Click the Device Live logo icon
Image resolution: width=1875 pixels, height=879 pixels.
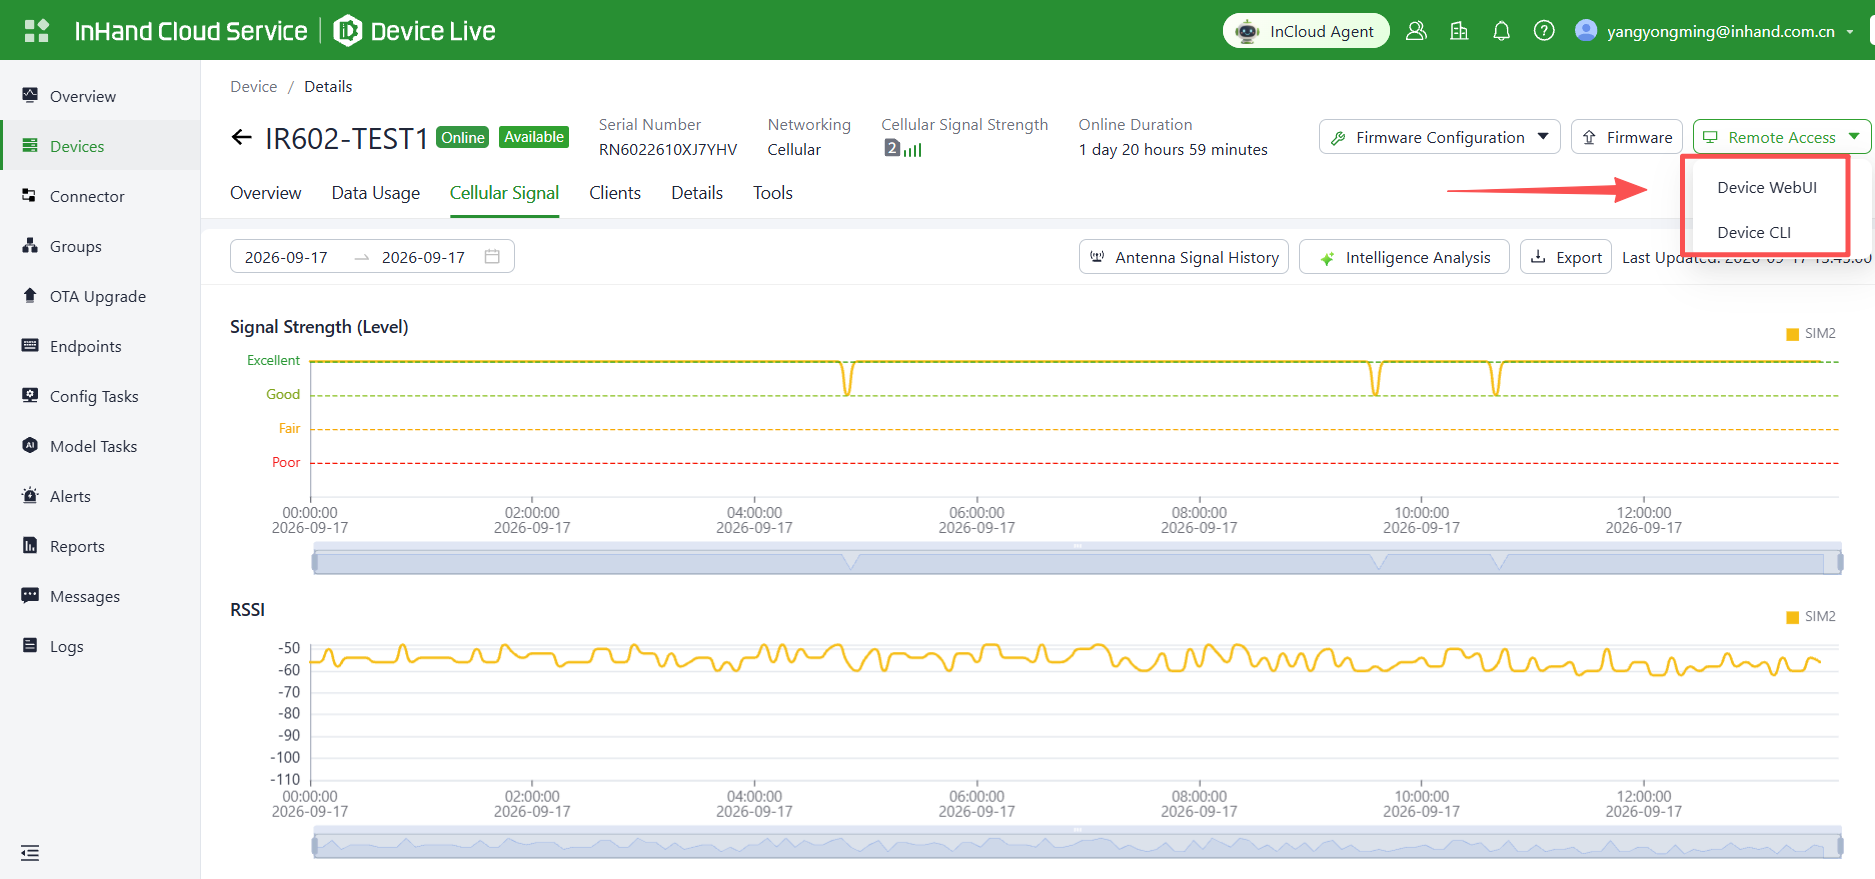pos(347,31)
